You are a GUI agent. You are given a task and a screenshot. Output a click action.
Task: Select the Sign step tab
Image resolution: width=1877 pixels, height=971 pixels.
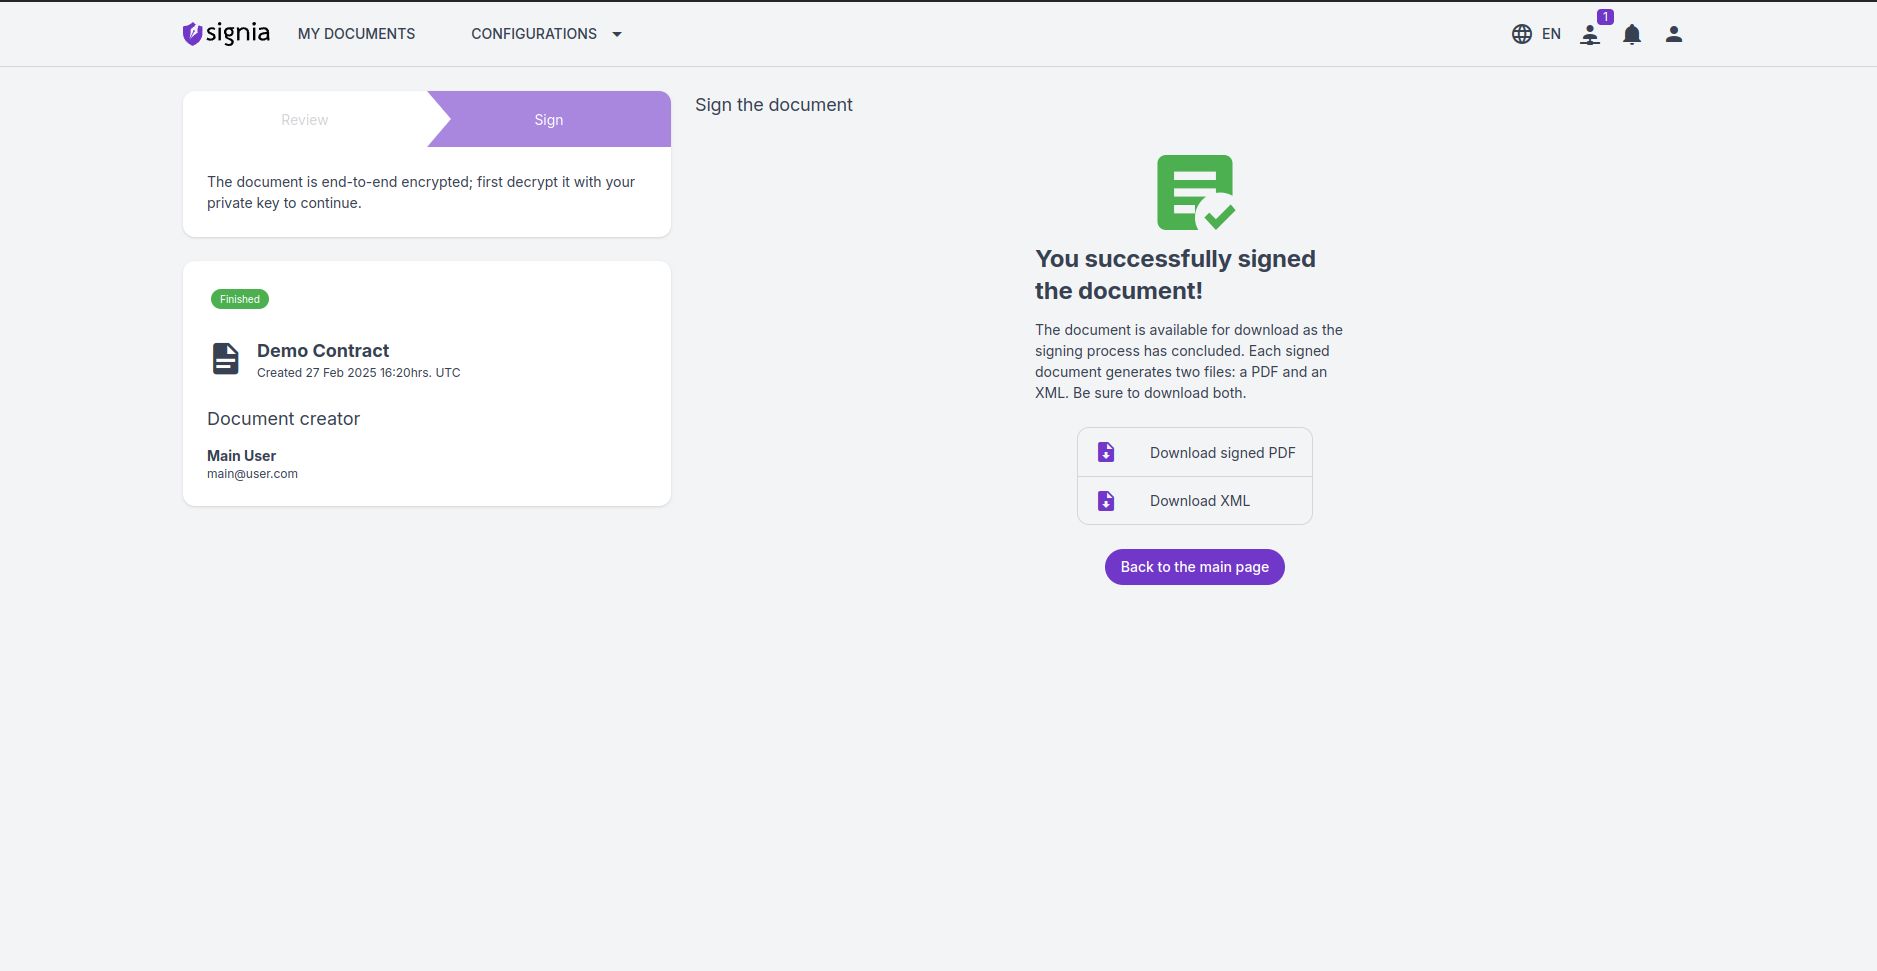(x=549, y=120)
